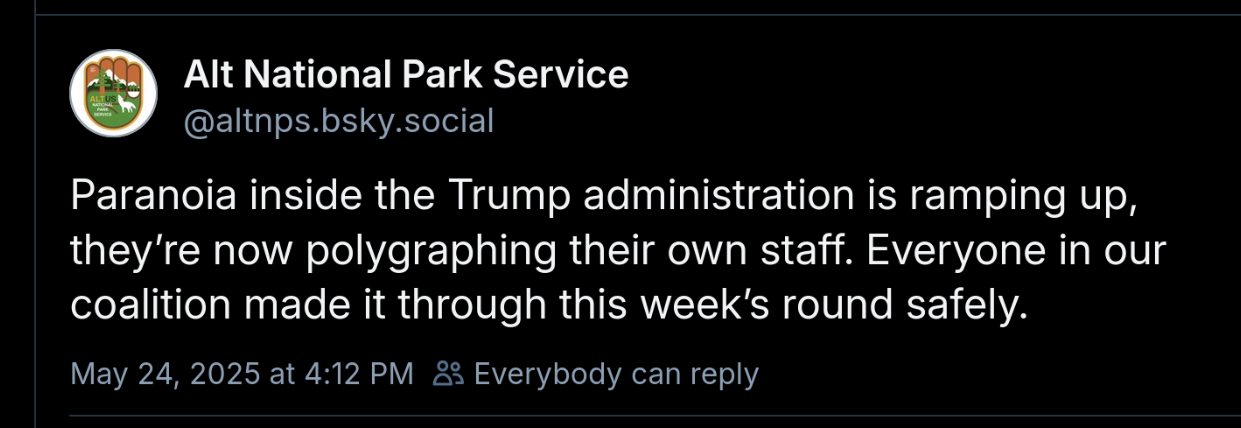This screenshot has width=1241, height=428.
Task: Open the Alt National Park Service avatar
Action: [x=114, y=94]
